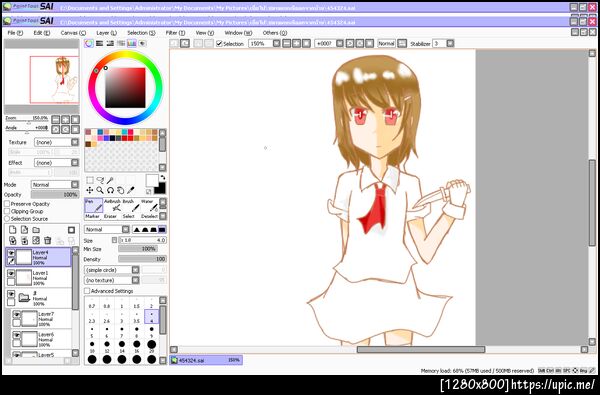600x395 pixels.
Task: Open the simple circle brush shape dropdown
Action: (x=112, y=270)
